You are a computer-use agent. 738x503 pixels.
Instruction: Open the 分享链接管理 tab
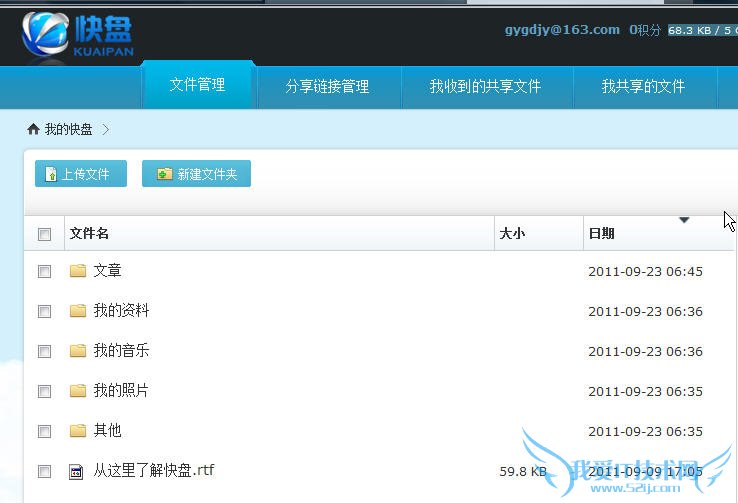click(328, 87)
